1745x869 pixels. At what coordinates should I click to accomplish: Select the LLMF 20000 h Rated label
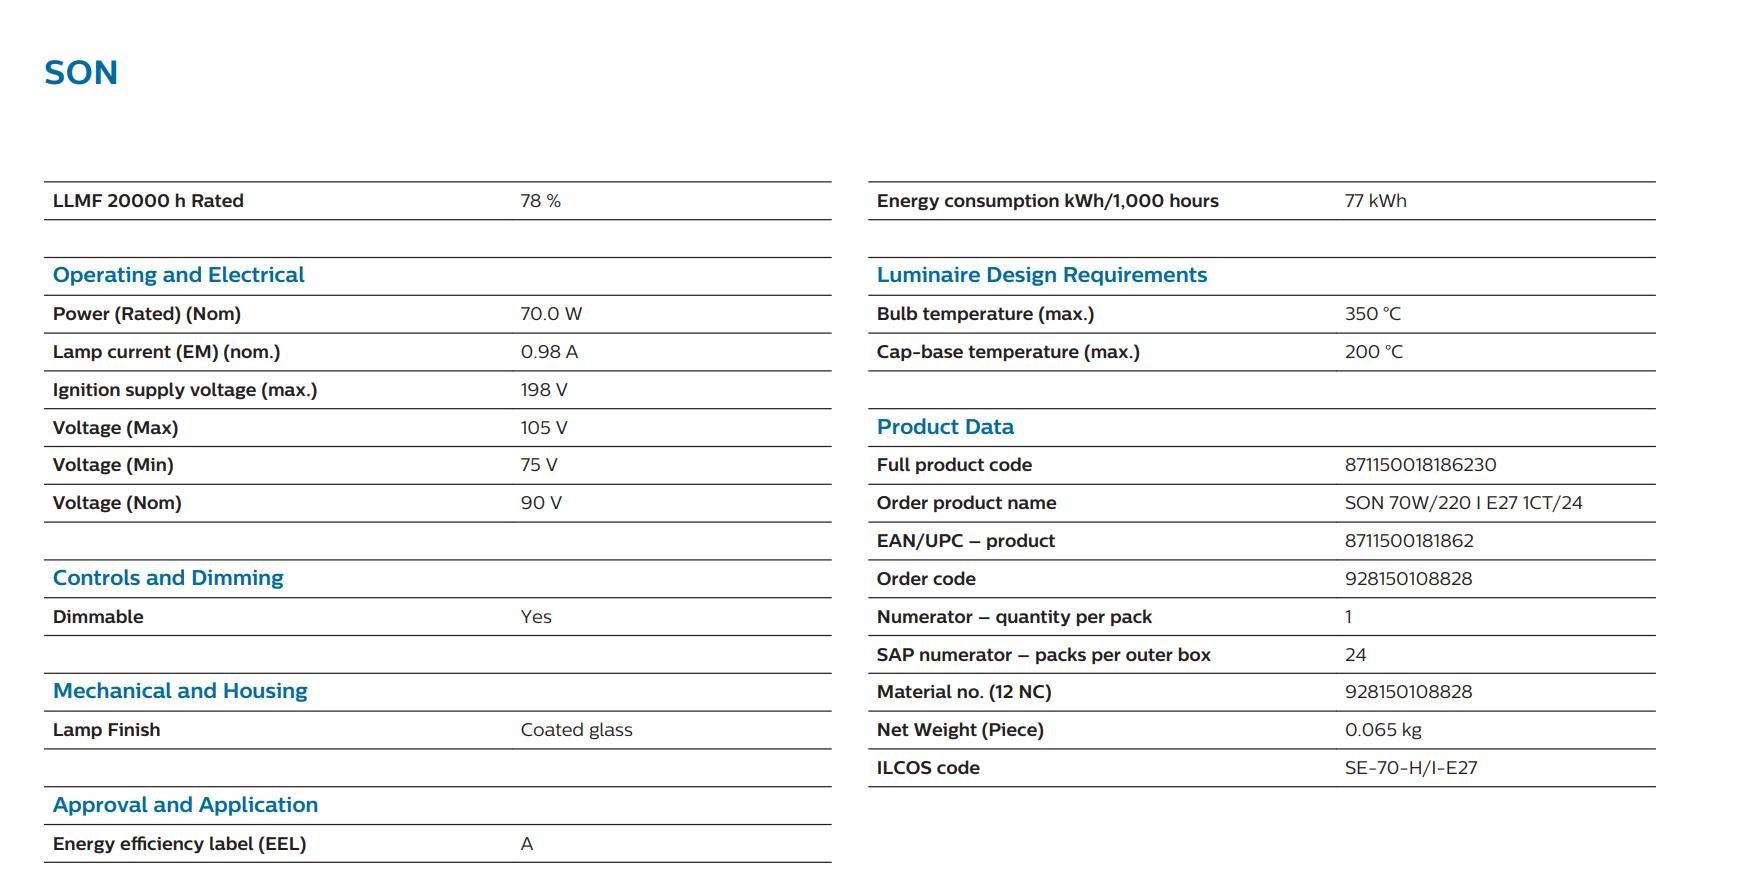[148, 201]
